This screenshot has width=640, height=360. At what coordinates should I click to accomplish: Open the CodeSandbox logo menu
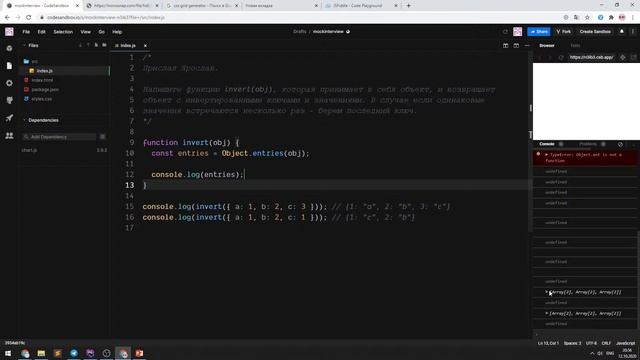click(9, 31)
